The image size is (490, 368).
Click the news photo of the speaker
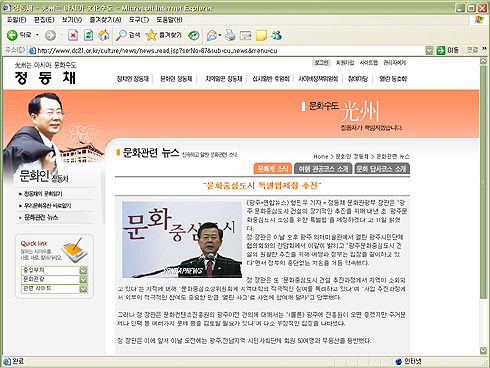182,240
